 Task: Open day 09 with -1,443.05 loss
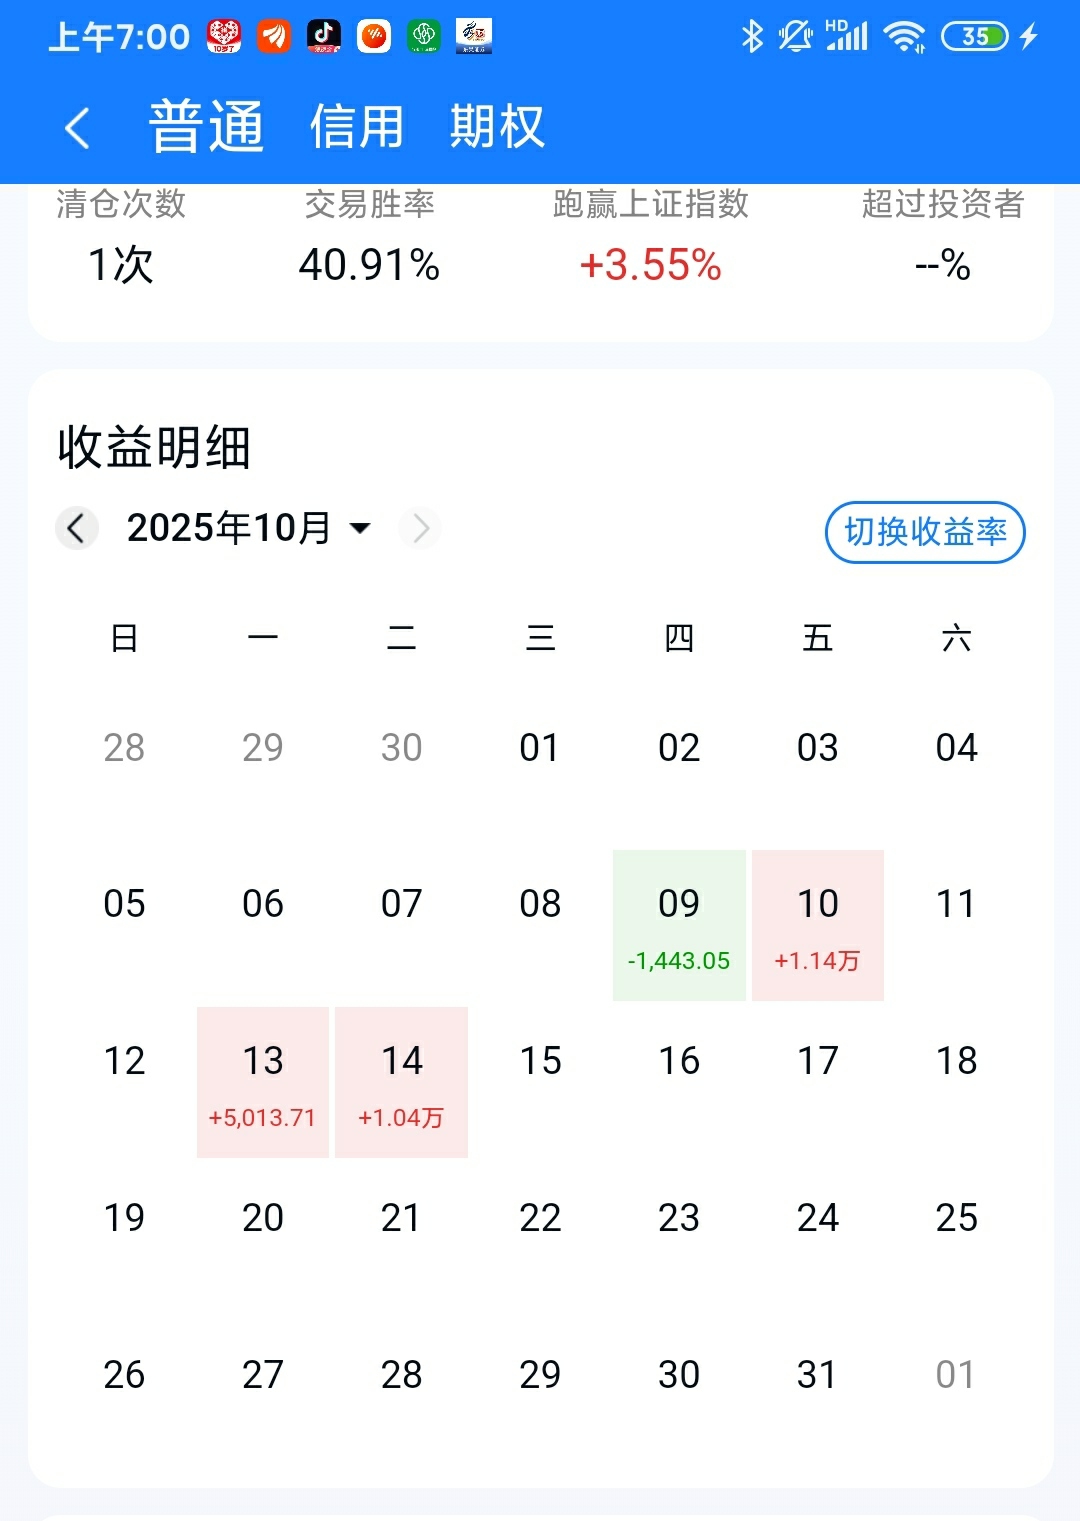[x=679, y=925]
